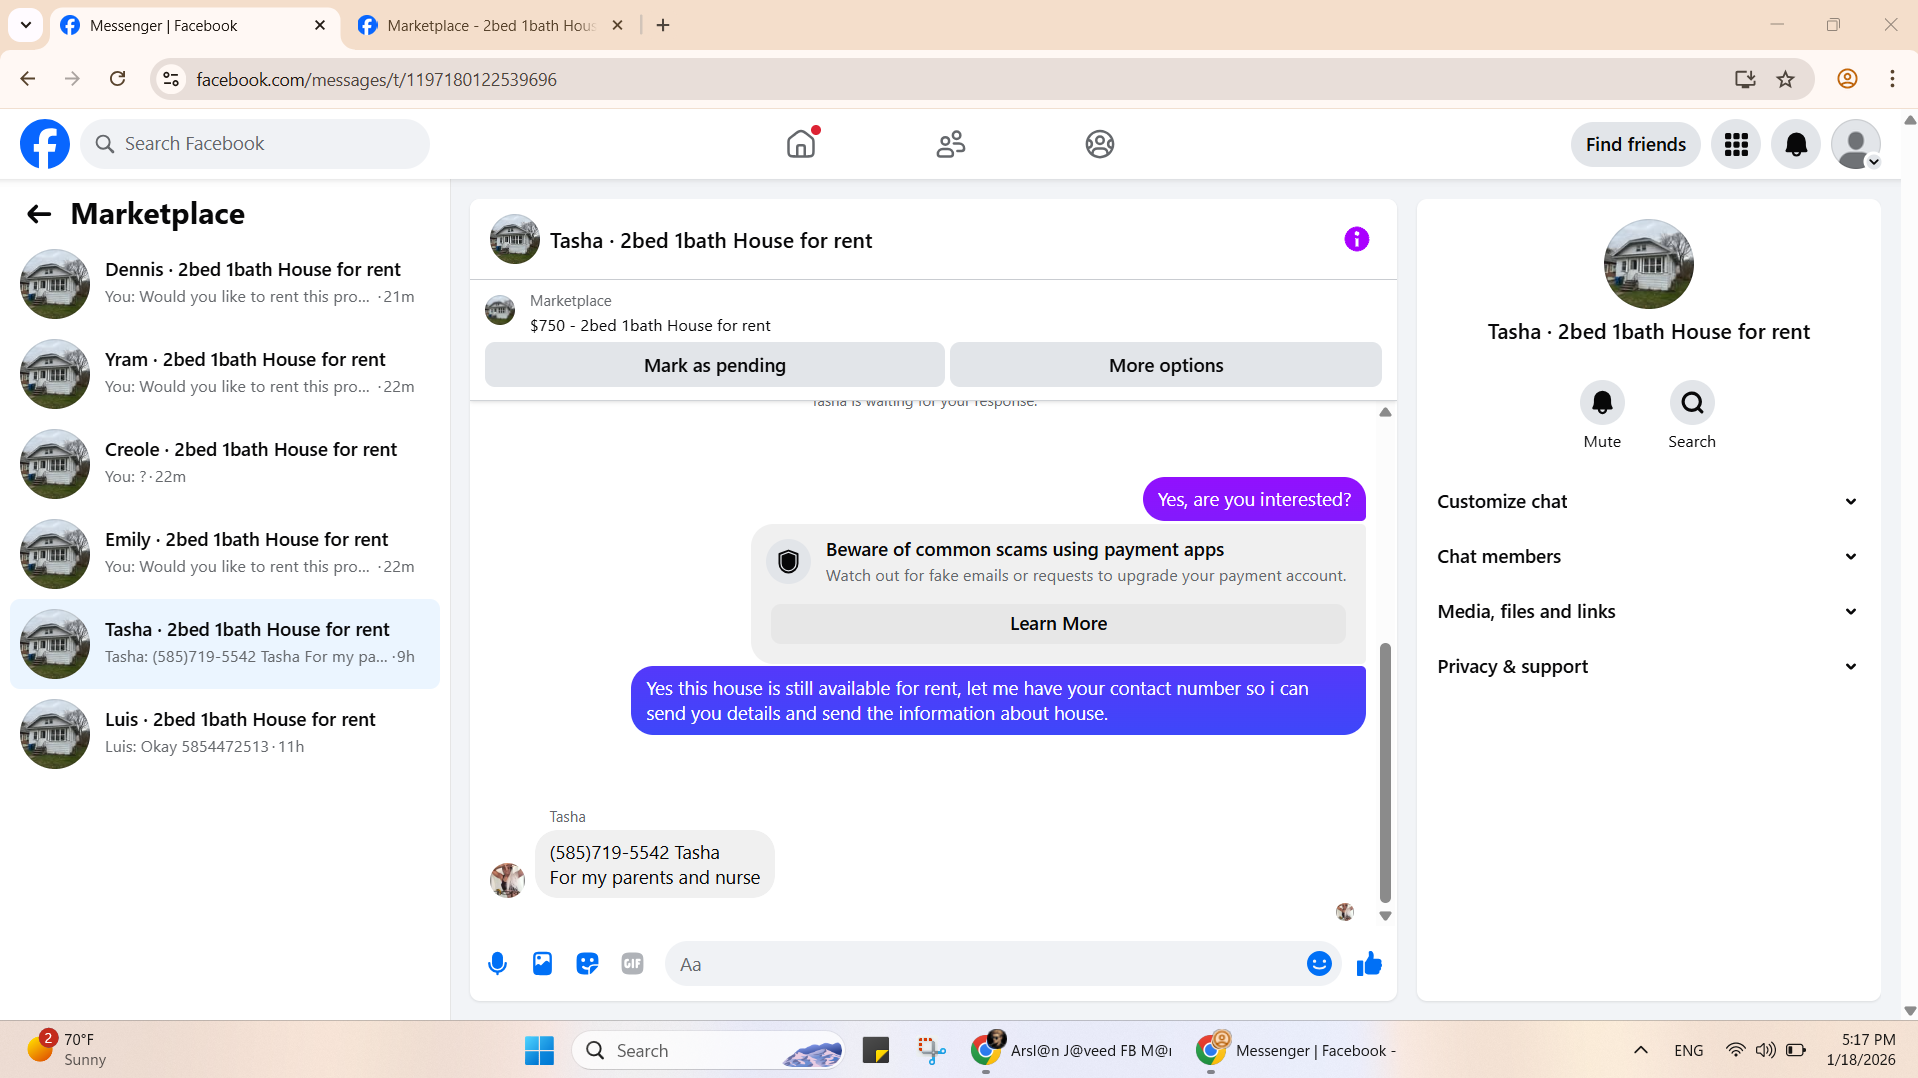The image size is (1918, 1078).
Task: Click Find friends button
Action: tap(1635, 145)
